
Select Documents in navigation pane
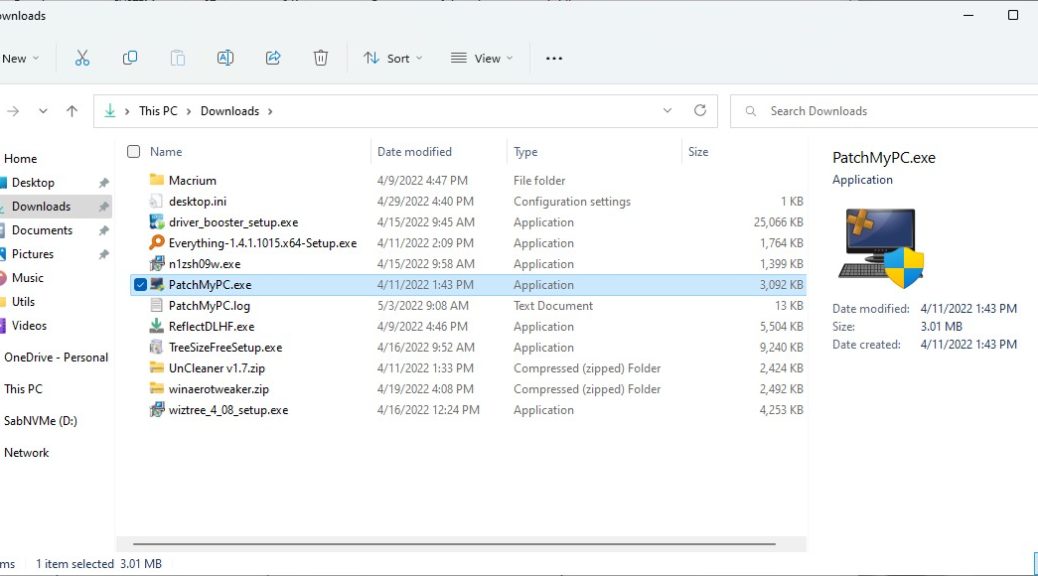tap(42, 230)
